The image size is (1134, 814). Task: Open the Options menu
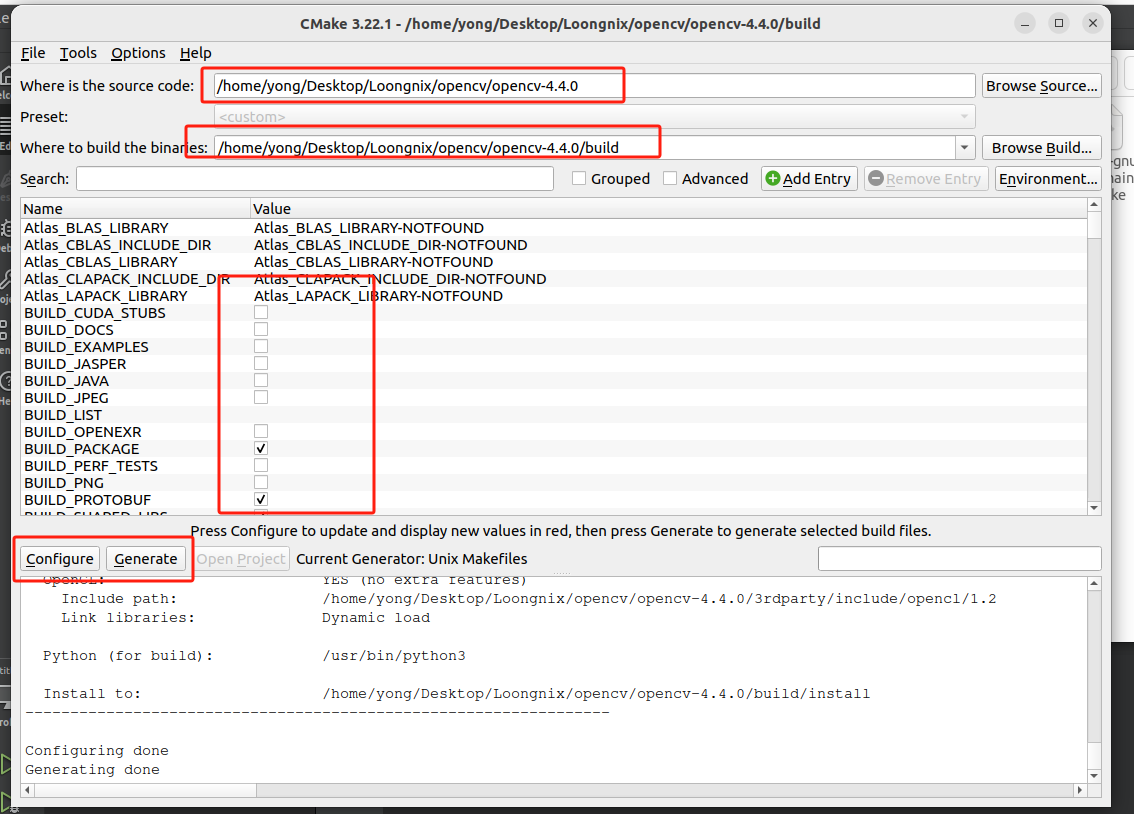tap(138, 53)
